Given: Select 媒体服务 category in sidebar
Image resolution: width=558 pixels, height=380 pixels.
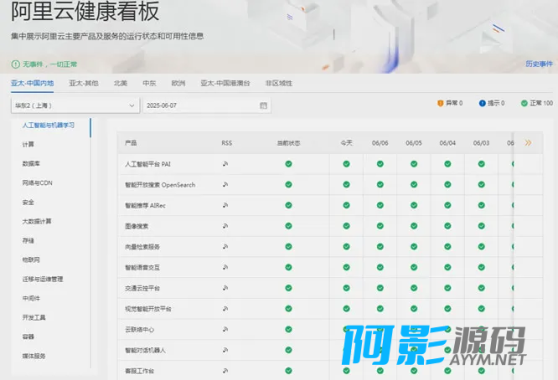Looking at the screenshot, I should tap(34, 356).
